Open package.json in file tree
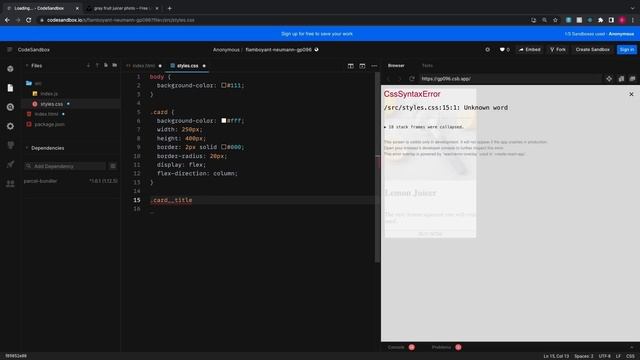The image size is (640, 360). (49, 124)
